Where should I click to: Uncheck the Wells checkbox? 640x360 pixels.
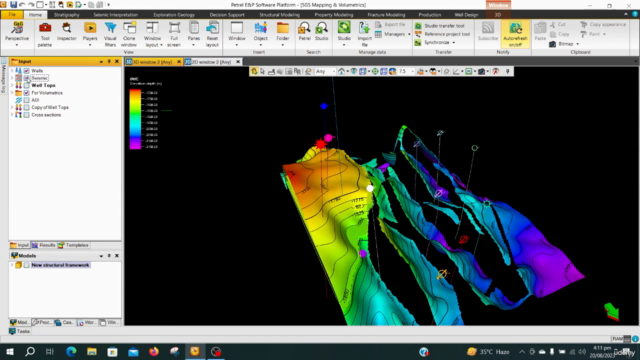27,71
